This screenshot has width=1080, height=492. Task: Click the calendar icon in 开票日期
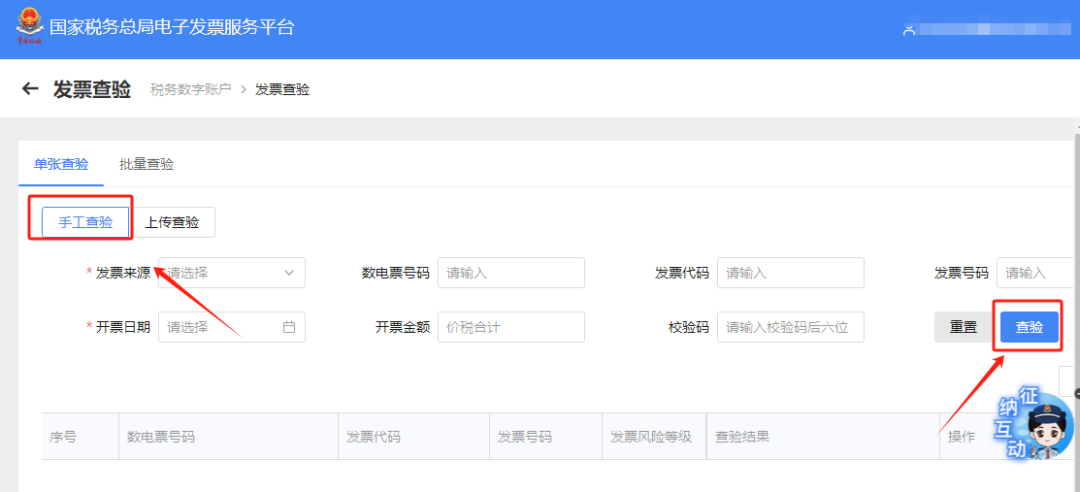289,327
